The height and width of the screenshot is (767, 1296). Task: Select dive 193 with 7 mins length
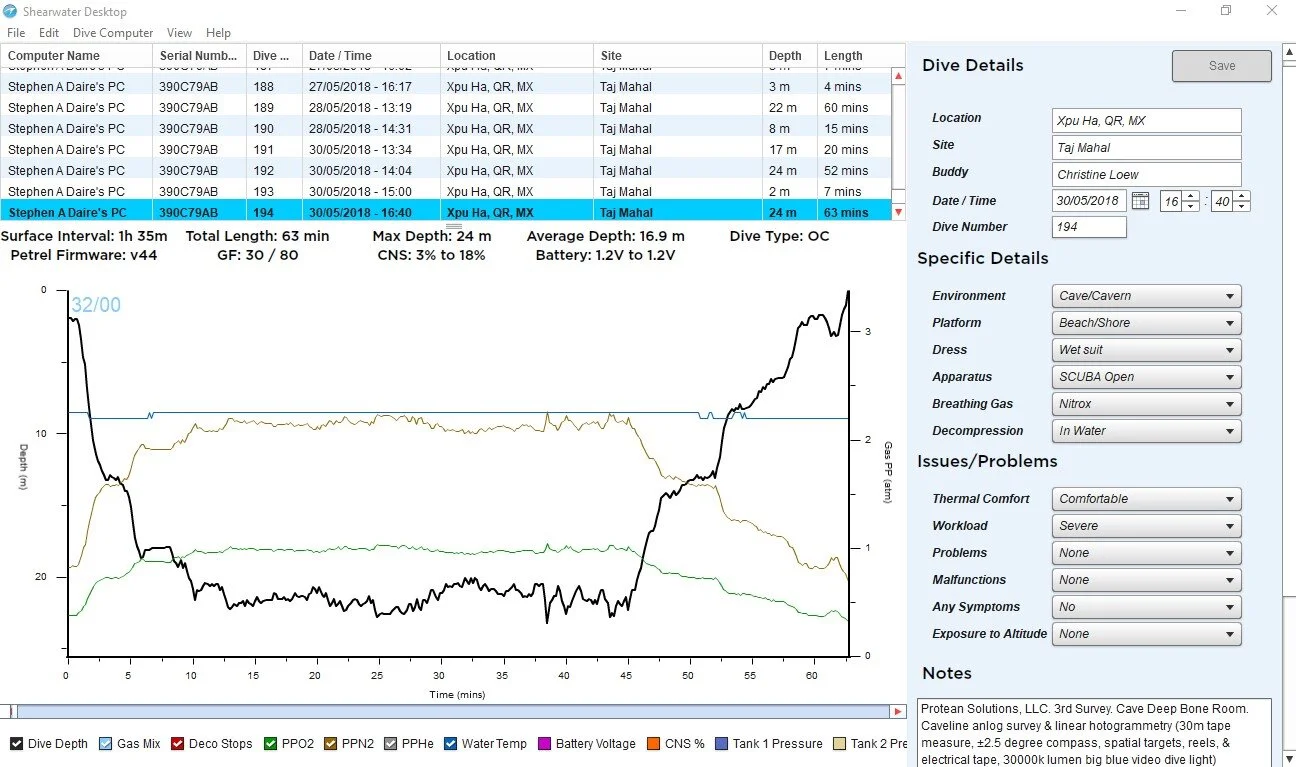446,192
